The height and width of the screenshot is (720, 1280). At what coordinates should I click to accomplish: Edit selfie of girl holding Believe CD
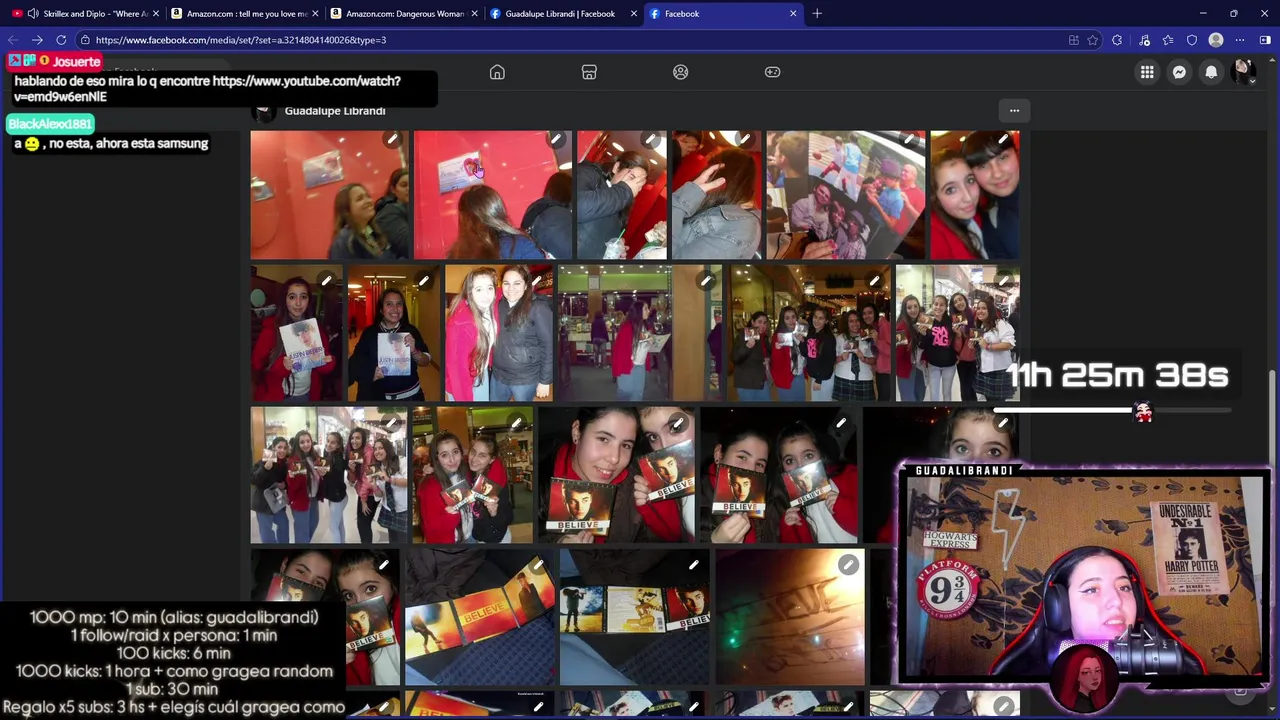[679, 424]
